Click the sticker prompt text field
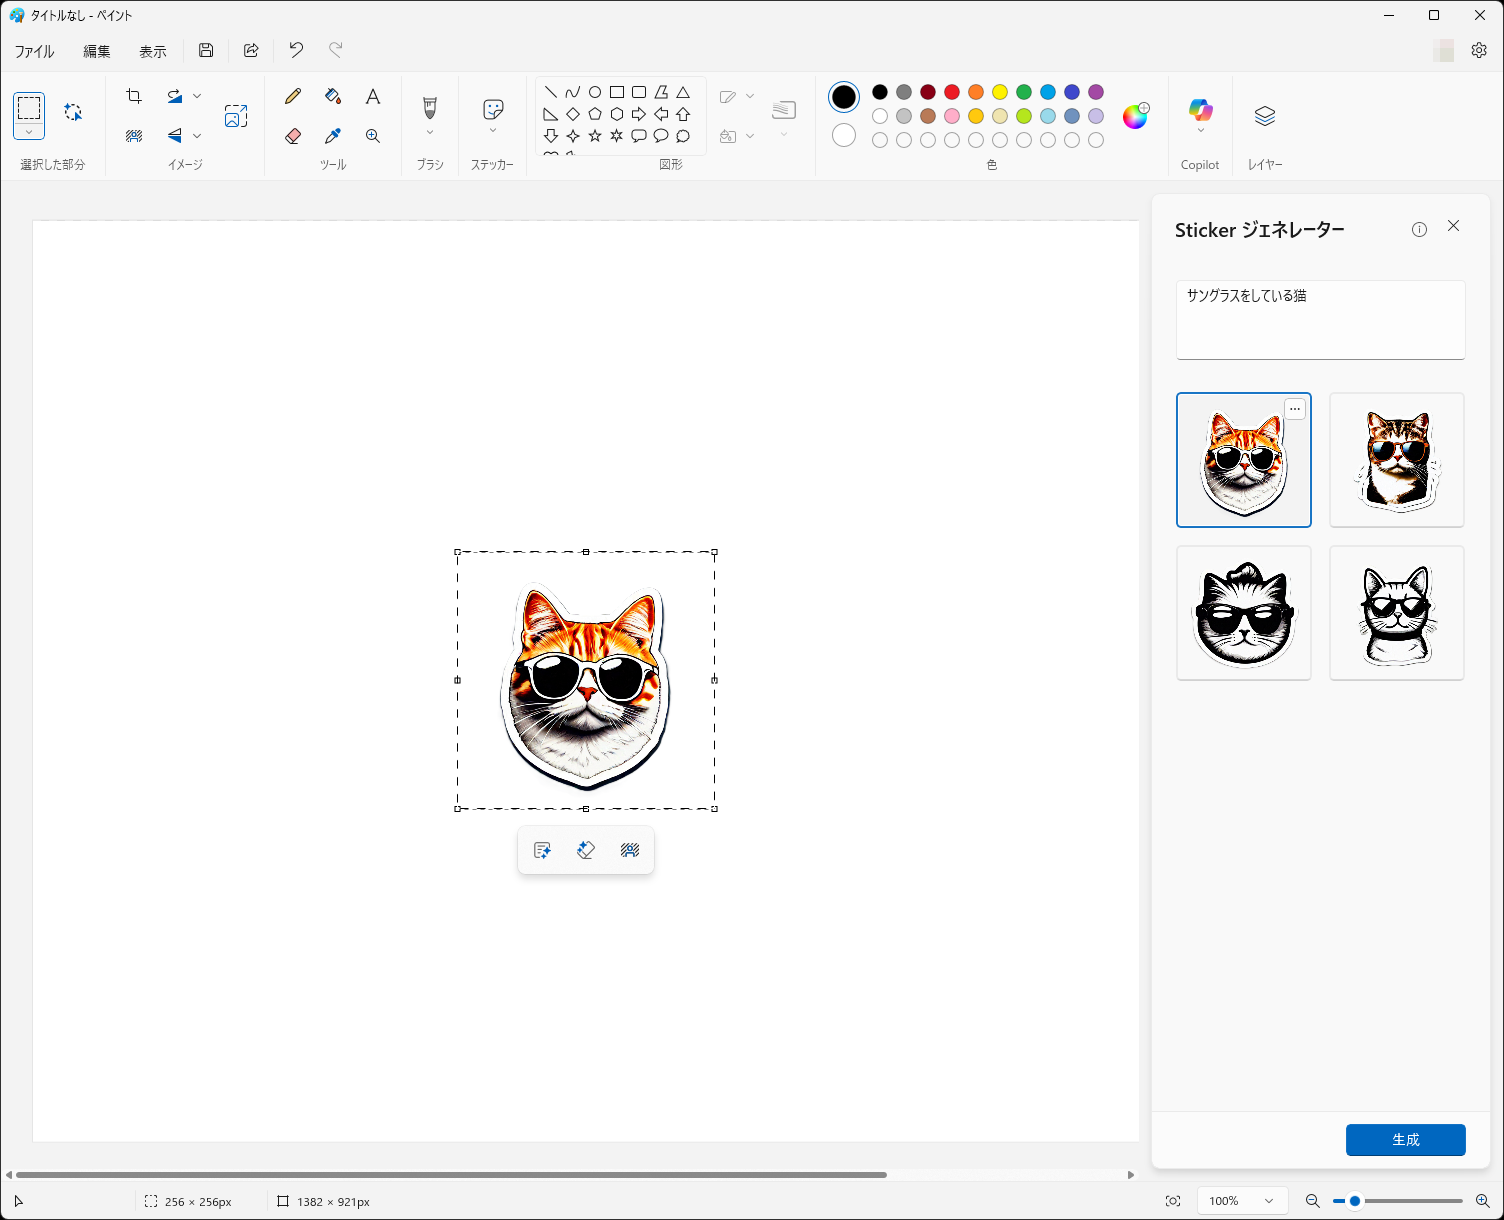This screenshot has width=1504, height=1220. 1320,320
